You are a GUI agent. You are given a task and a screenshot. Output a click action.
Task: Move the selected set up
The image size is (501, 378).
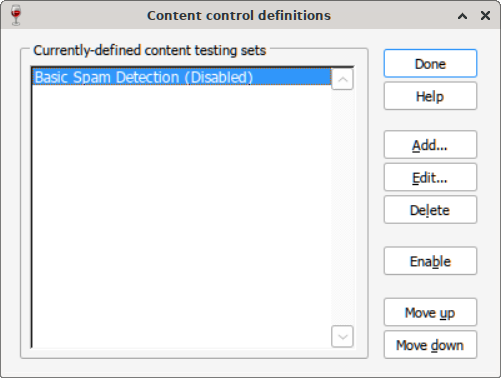click(430, 312)
